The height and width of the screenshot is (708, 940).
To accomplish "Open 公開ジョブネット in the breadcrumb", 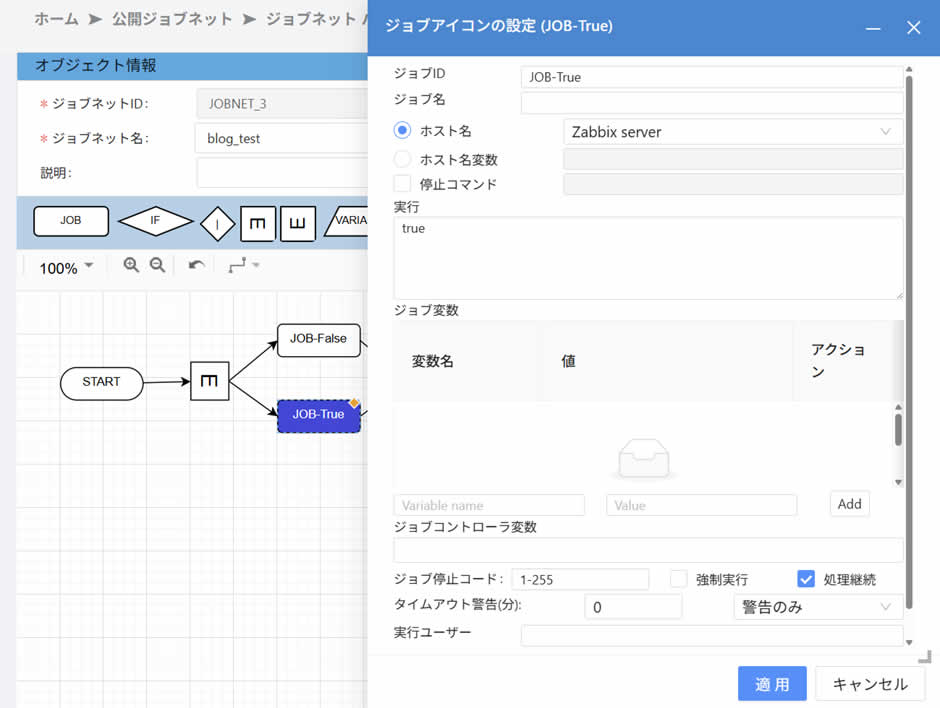I will coord(172,19).
